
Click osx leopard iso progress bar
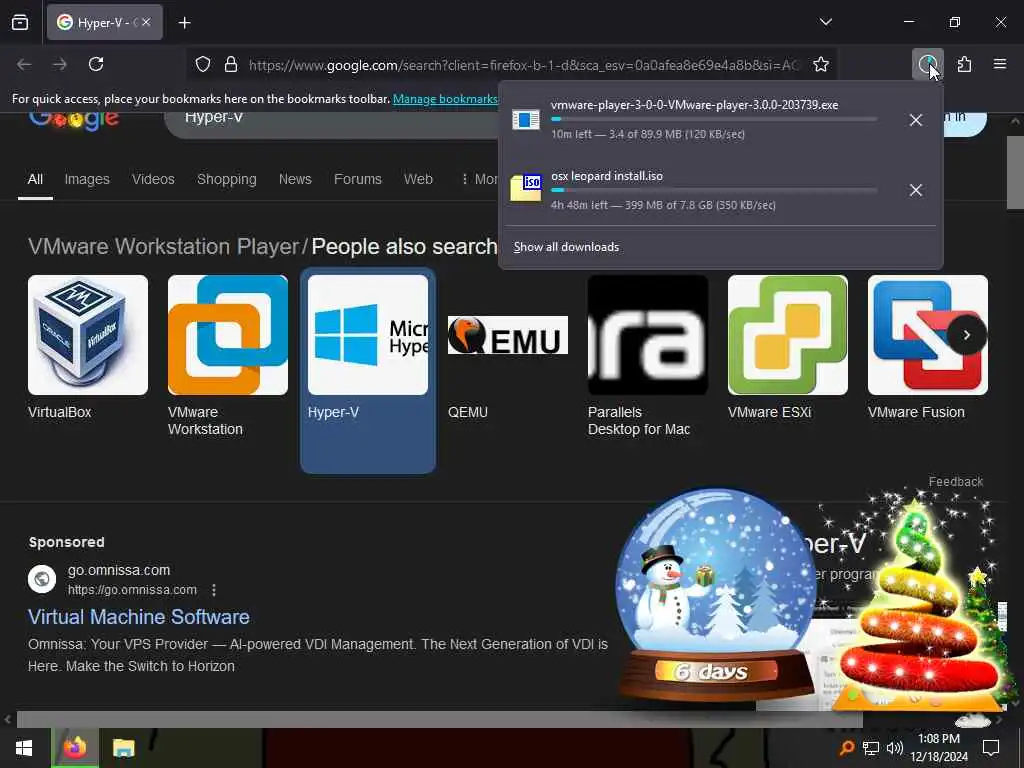coord(714,190)
